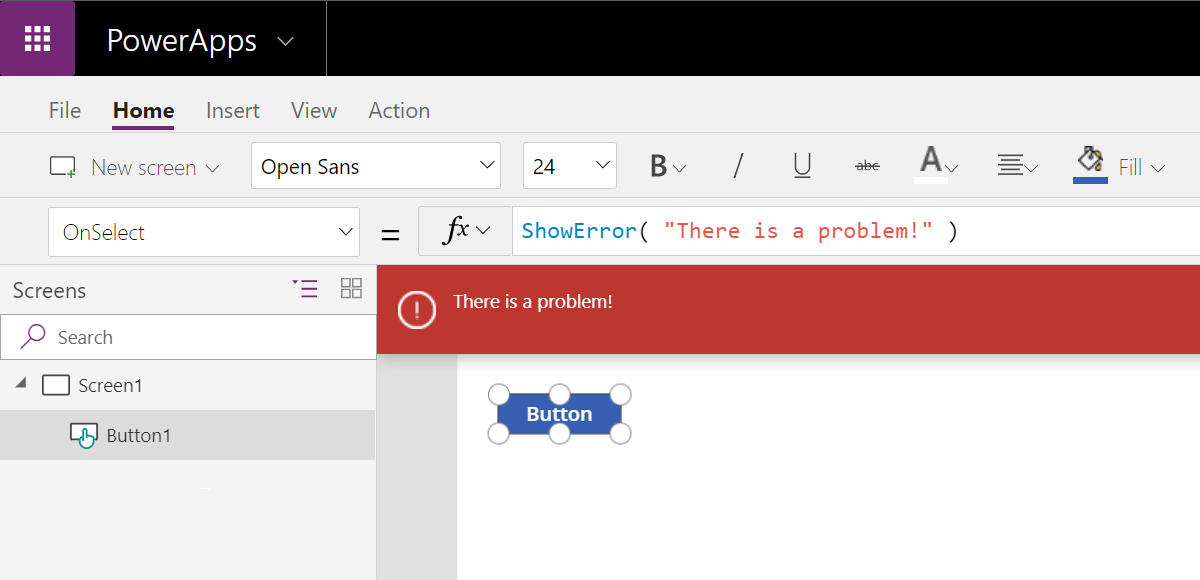Click the search magnifier in Screens panel
1200x580 pixels.
coord(31,336)
